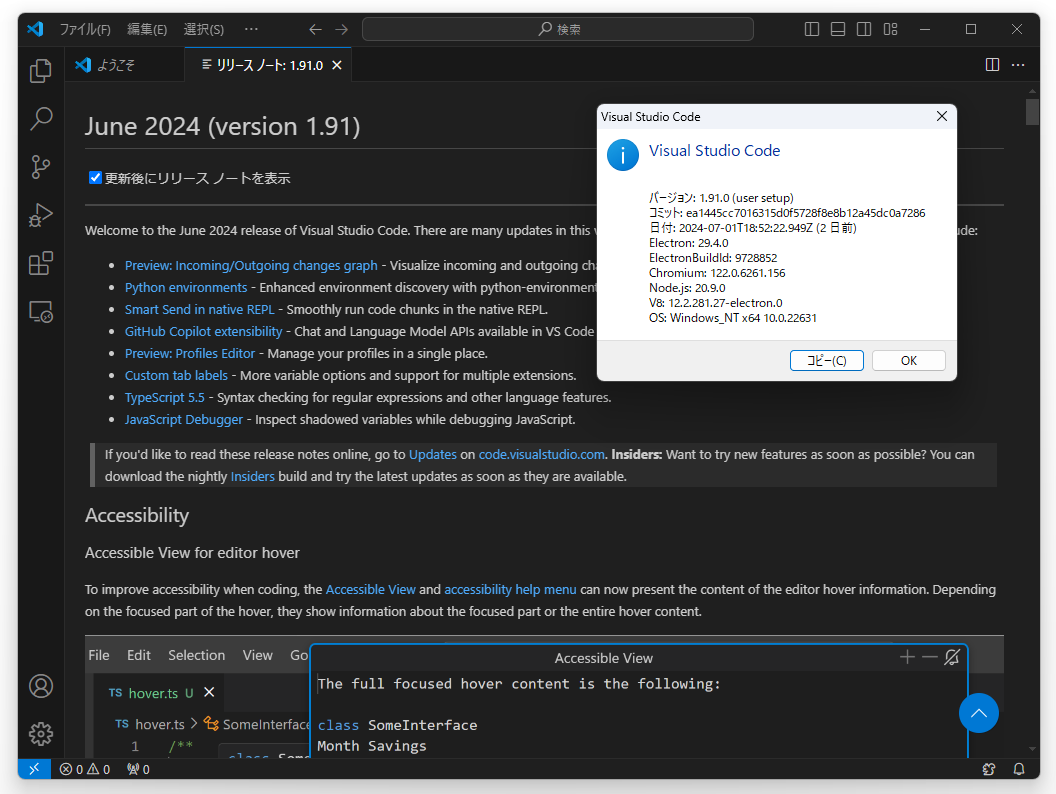Open the Search view from the activity bar

[x=40, y=119]
